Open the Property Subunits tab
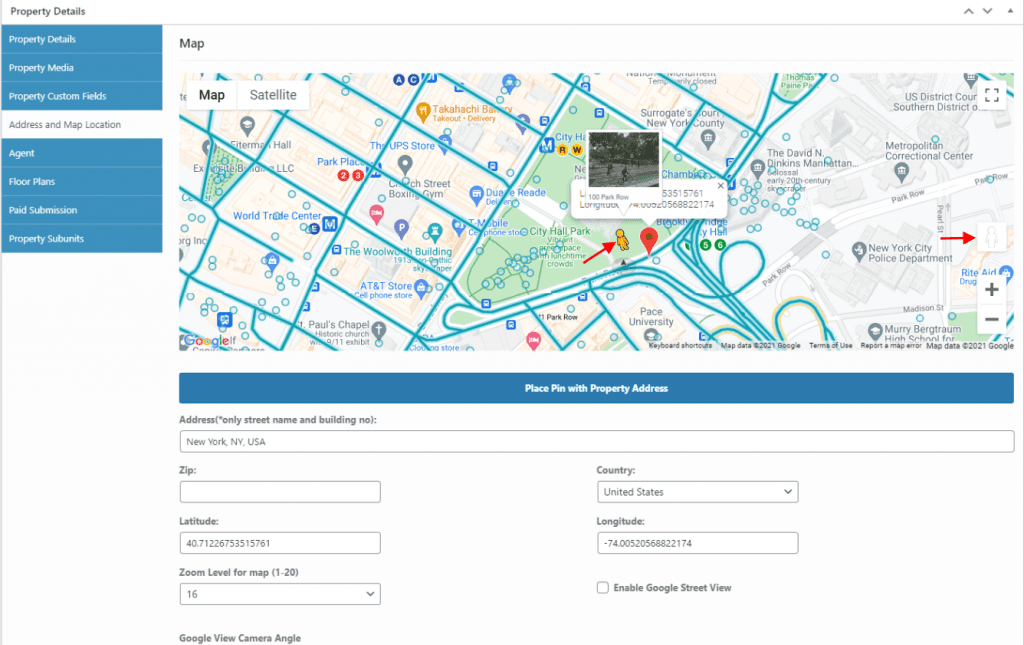Viewport: 1024px width, 645px height. [x=82, y=239]
